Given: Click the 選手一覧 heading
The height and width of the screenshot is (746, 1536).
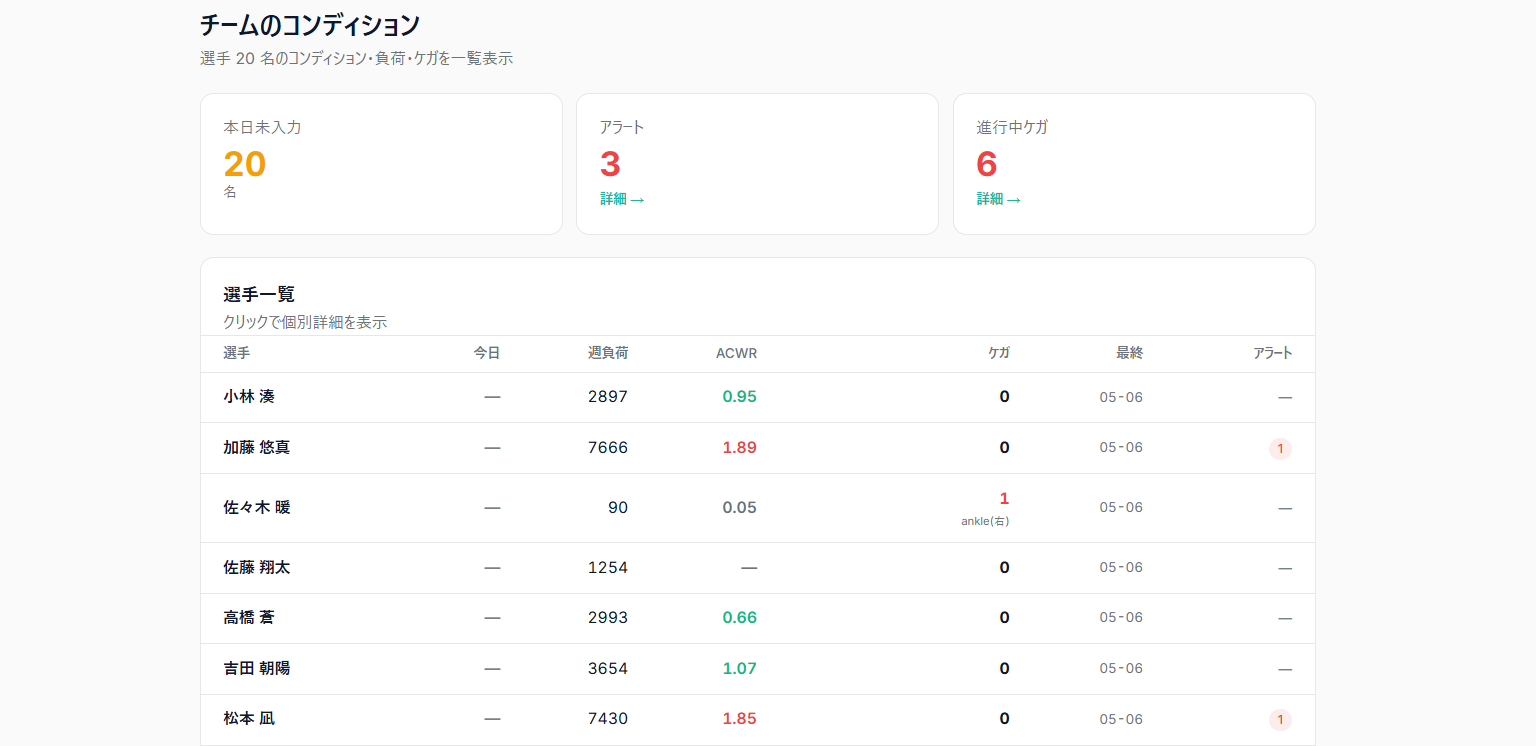Looking at the screenshot, I should coord(259,294).
